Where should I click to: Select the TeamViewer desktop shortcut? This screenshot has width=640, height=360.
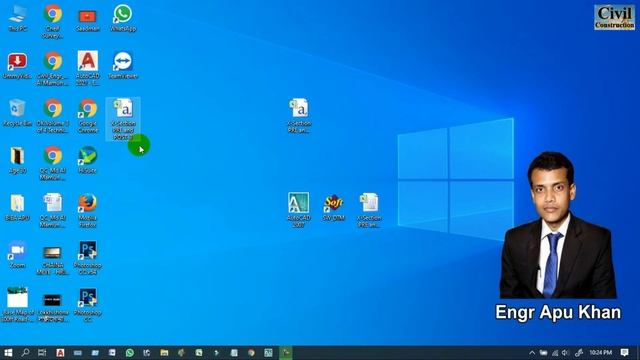coord(123,65)
